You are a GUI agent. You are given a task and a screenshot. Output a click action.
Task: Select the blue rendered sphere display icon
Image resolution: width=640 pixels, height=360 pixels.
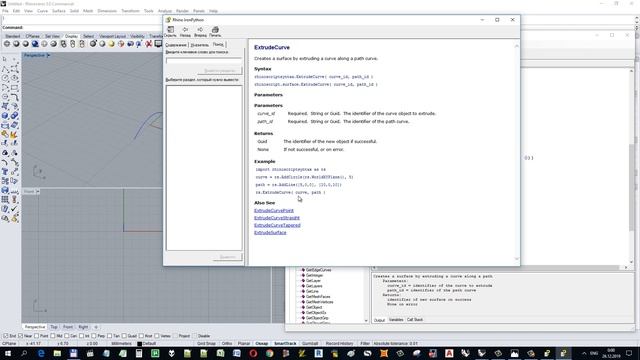pyautogui.click(x=35, y=44)
